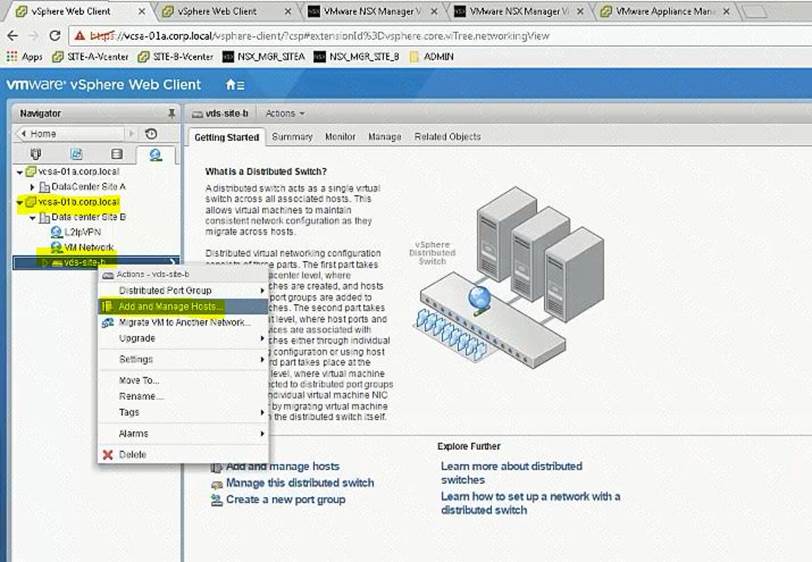Switch to the Related Objects tab
Screen dimensions: 812x562
tap(447, 137)
